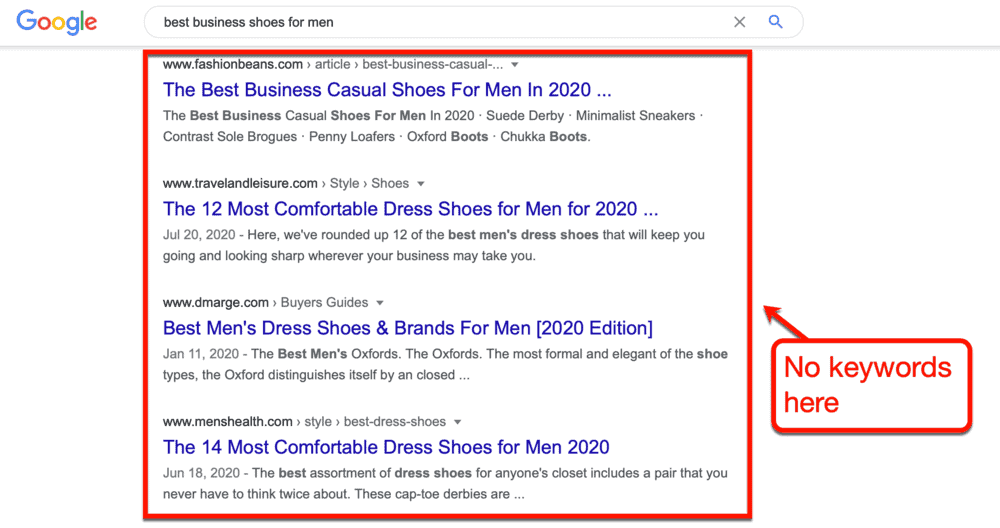Click the 'Suede Derby · Minimalist Sneakers' snippet text

(591, 116)
